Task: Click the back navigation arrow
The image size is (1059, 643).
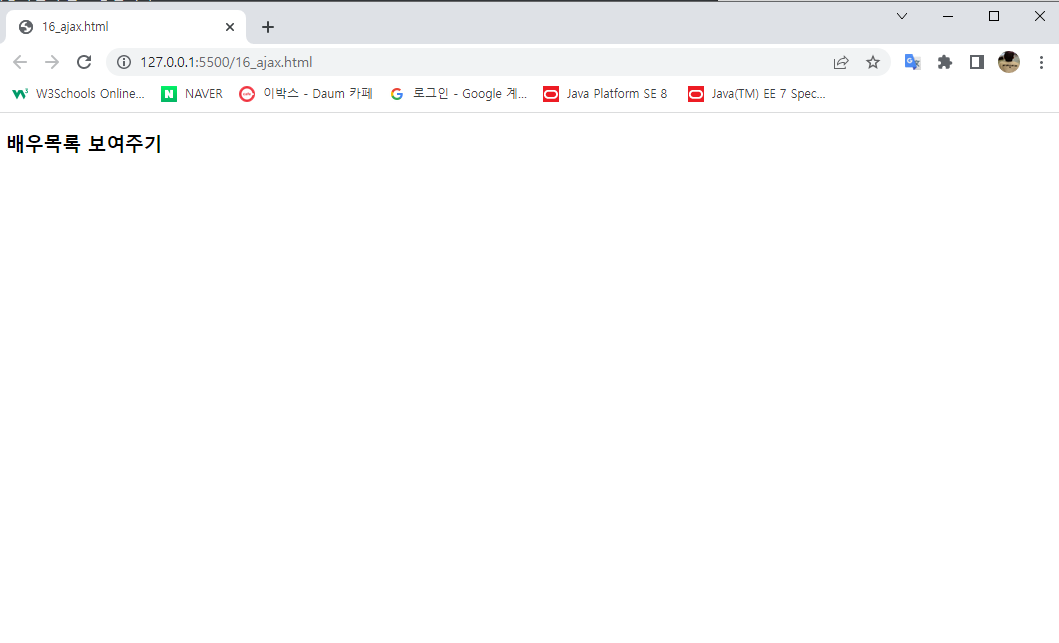Action: pos(20,62)
